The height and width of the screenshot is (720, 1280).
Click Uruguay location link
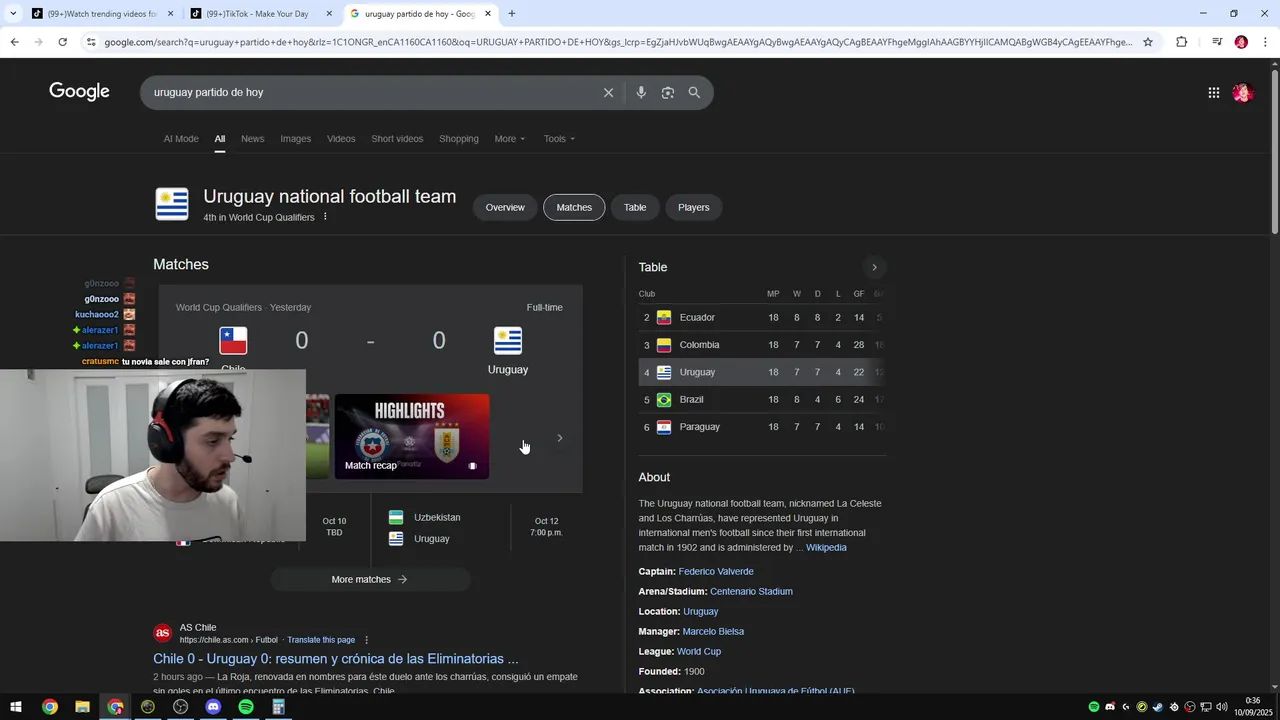pyautogui.click(x=701, y=611)
